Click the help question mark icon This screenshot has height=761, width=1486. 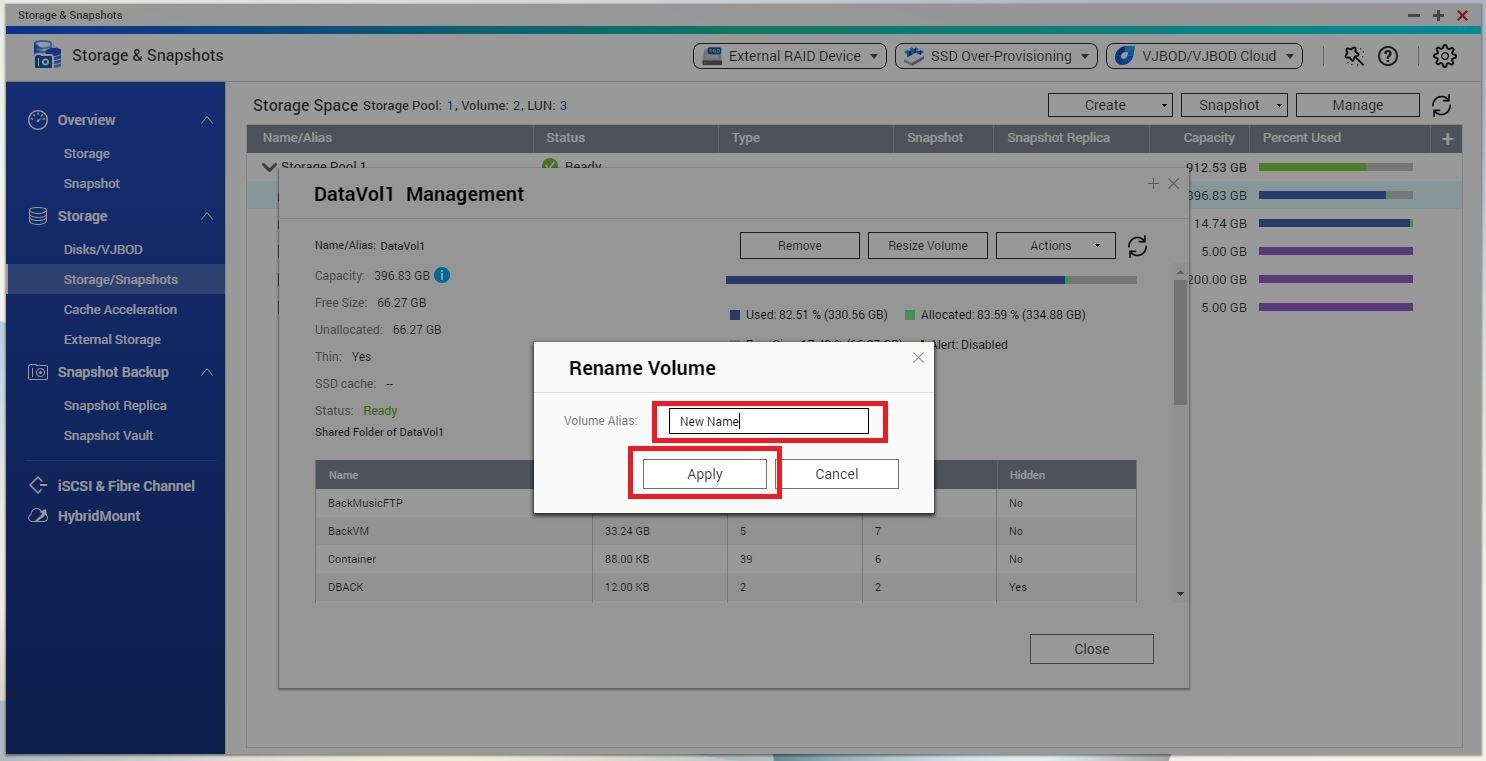coord(1387,56)
